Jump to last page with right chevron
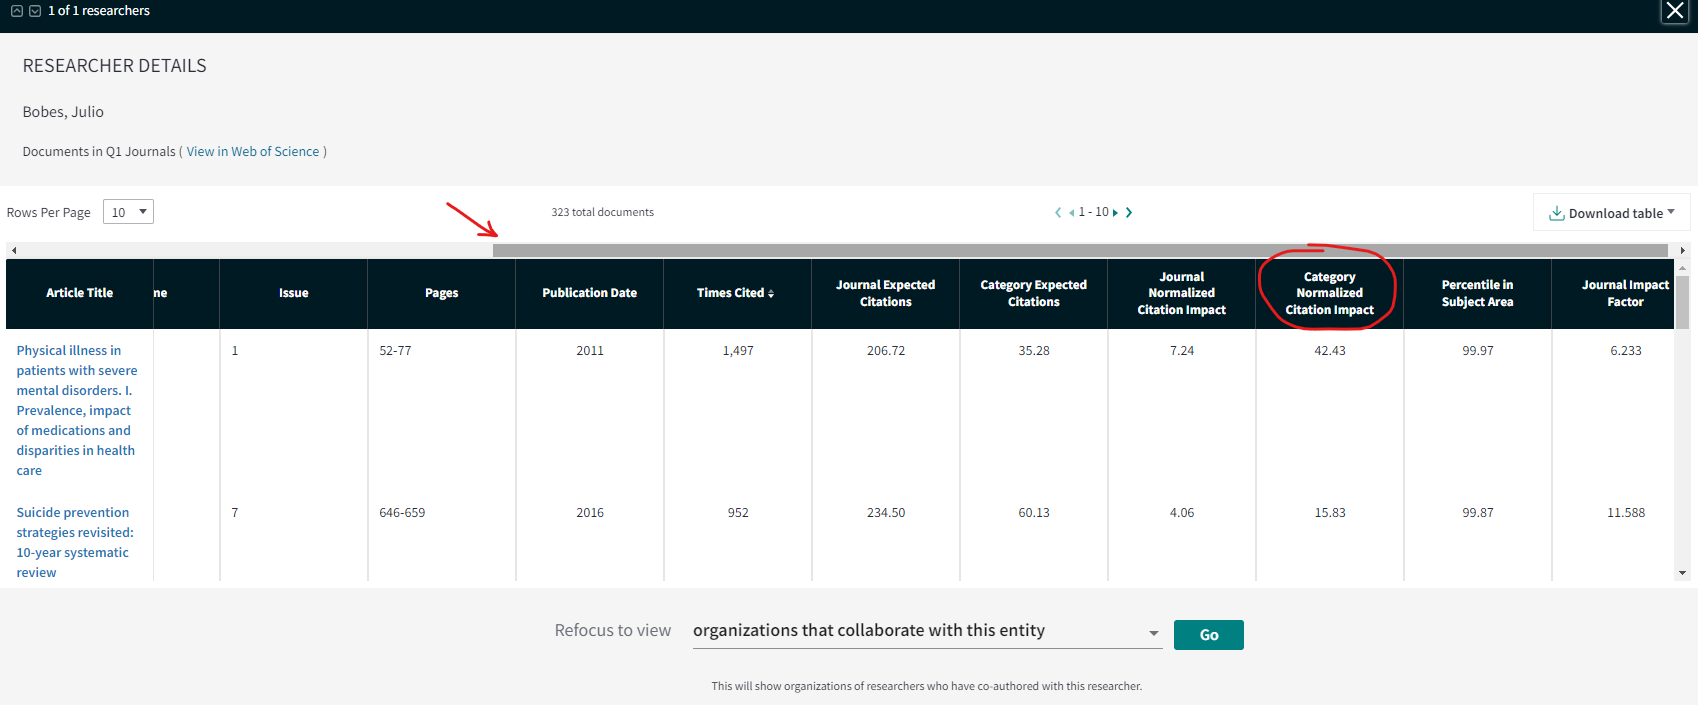This screenshot has height=705, width=1698. pyautogui.click(x=1129, y=212)
